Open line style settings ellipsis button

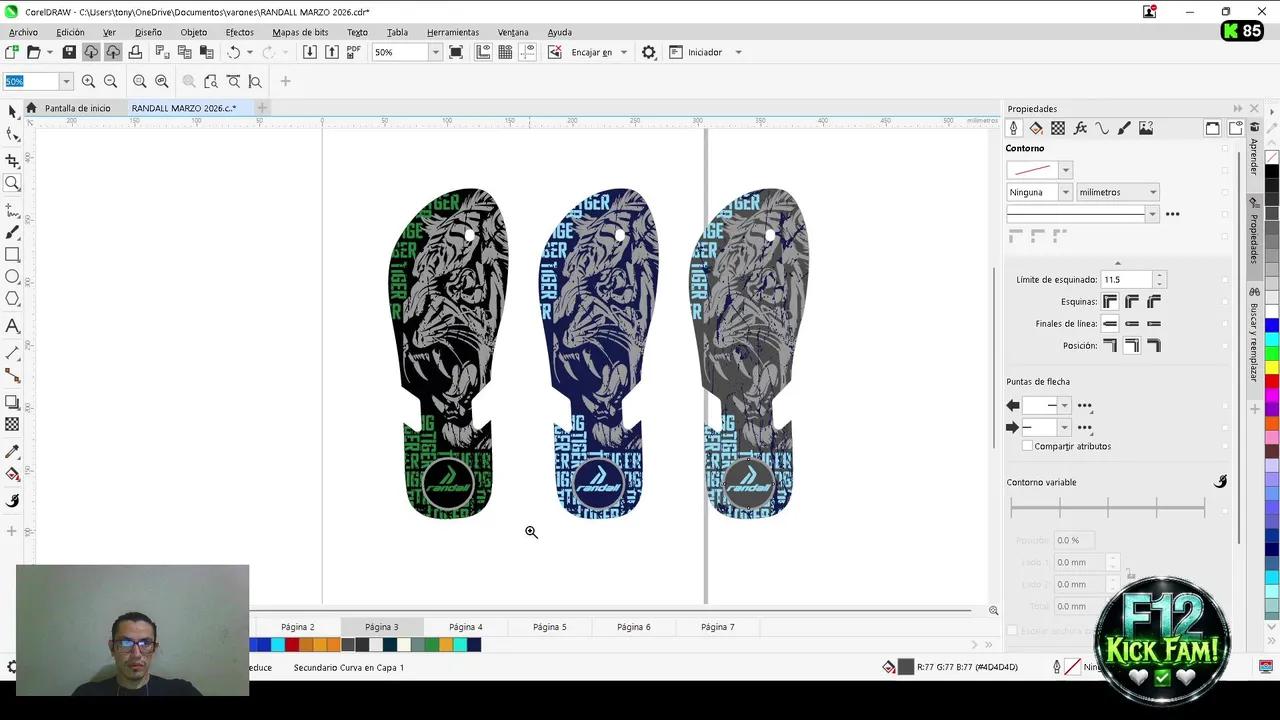1173,214
